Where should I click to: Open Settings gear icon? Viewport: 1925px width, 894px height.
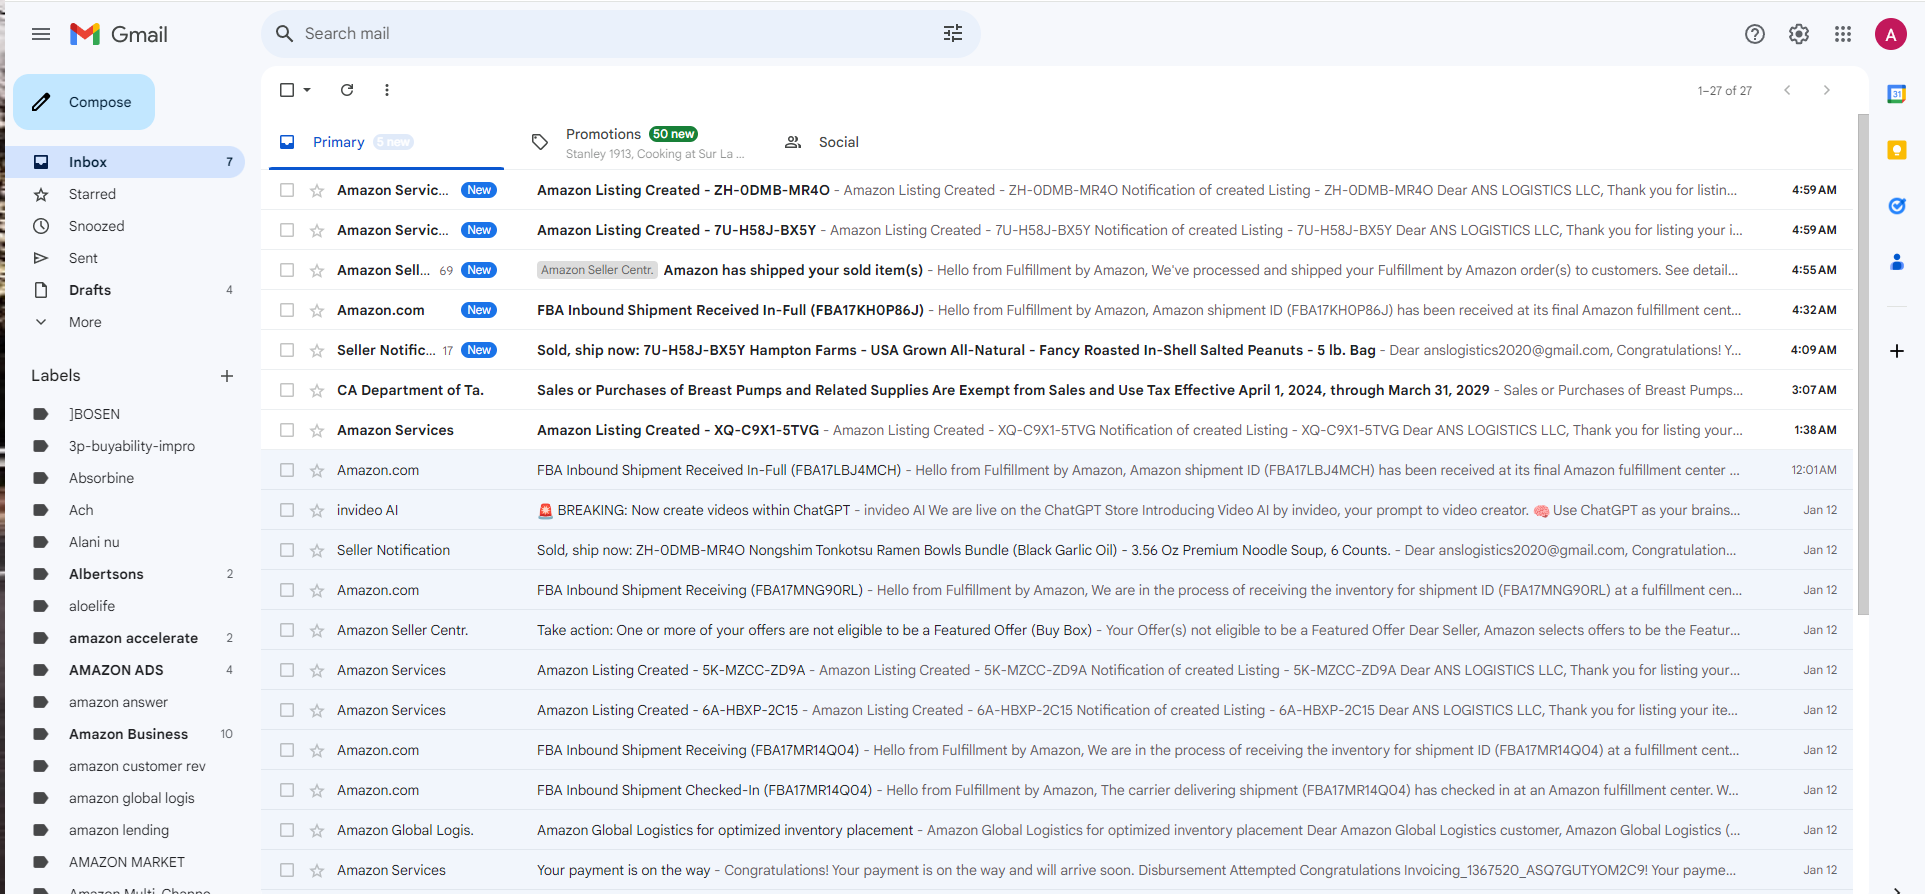coord(1799,34)
